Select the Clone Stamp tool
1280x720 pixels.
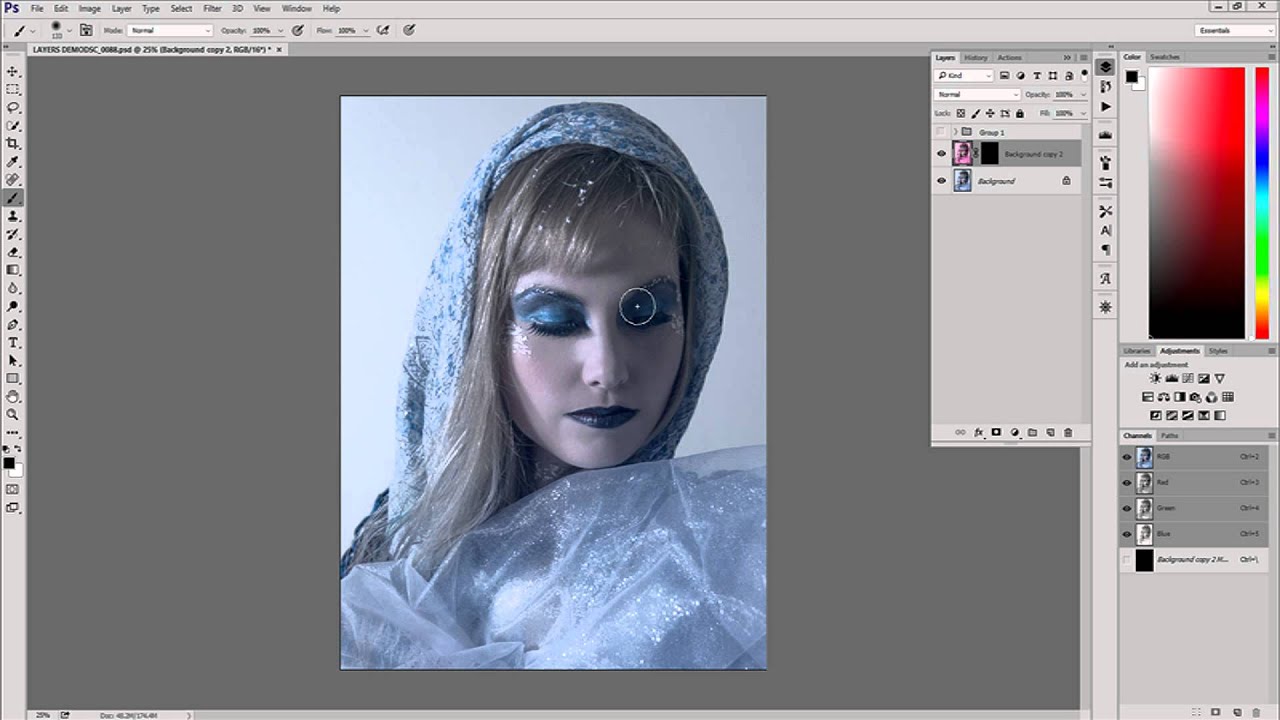click(x=13, y=216)
